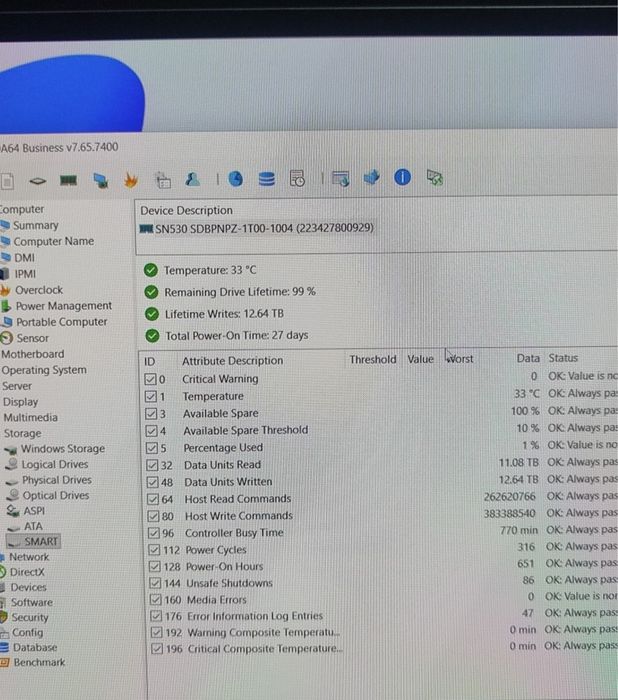
Task: Click the blue clock toolbar icon
Action: [236, 179]
